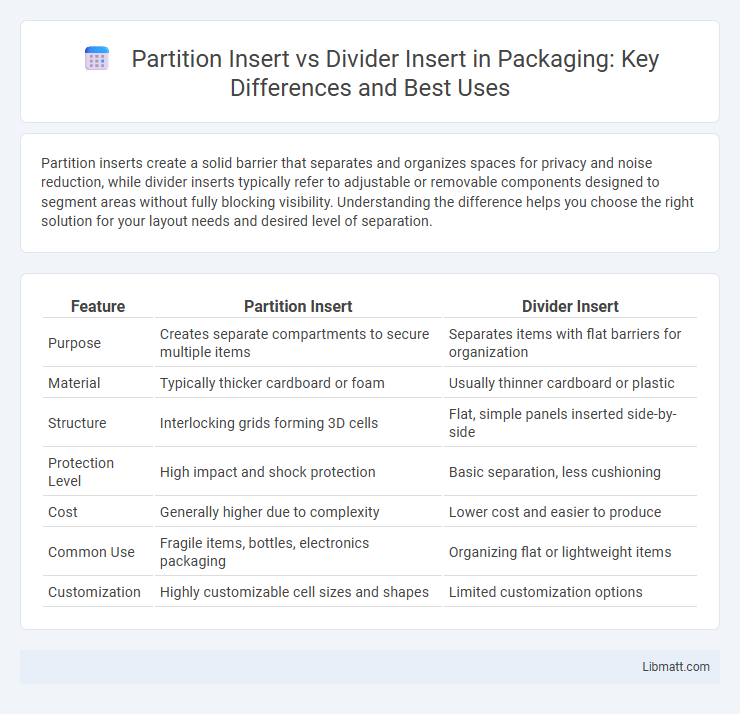
Task: Select 'Separates items with flat barriers' cell
Action: point(570,343)
